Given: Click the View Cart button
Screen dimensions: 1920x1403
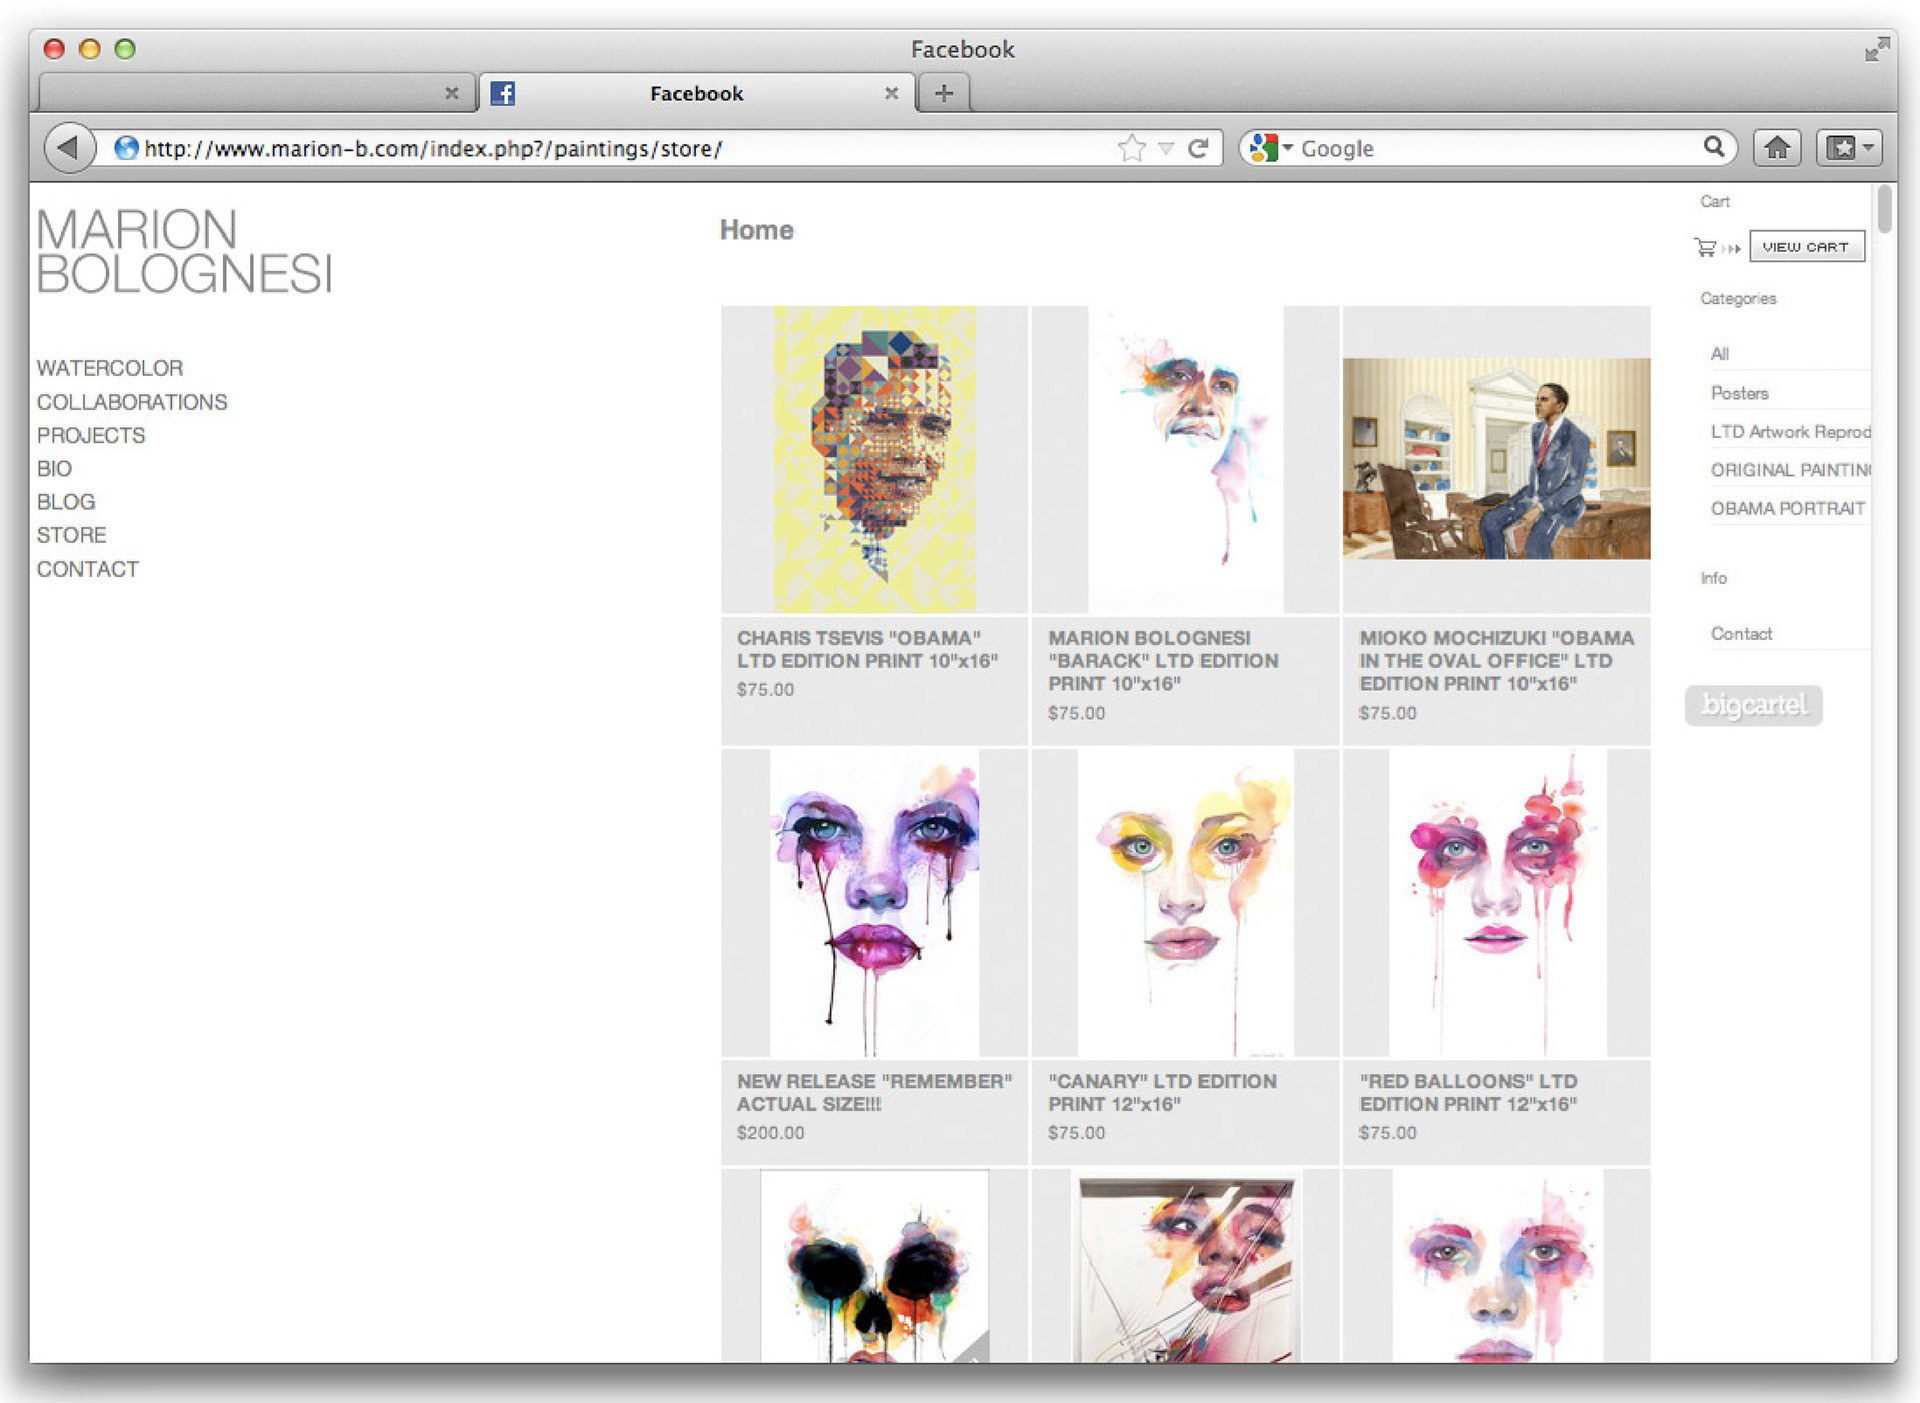Looking at the screenshot, I should (x=1806, y=247).
